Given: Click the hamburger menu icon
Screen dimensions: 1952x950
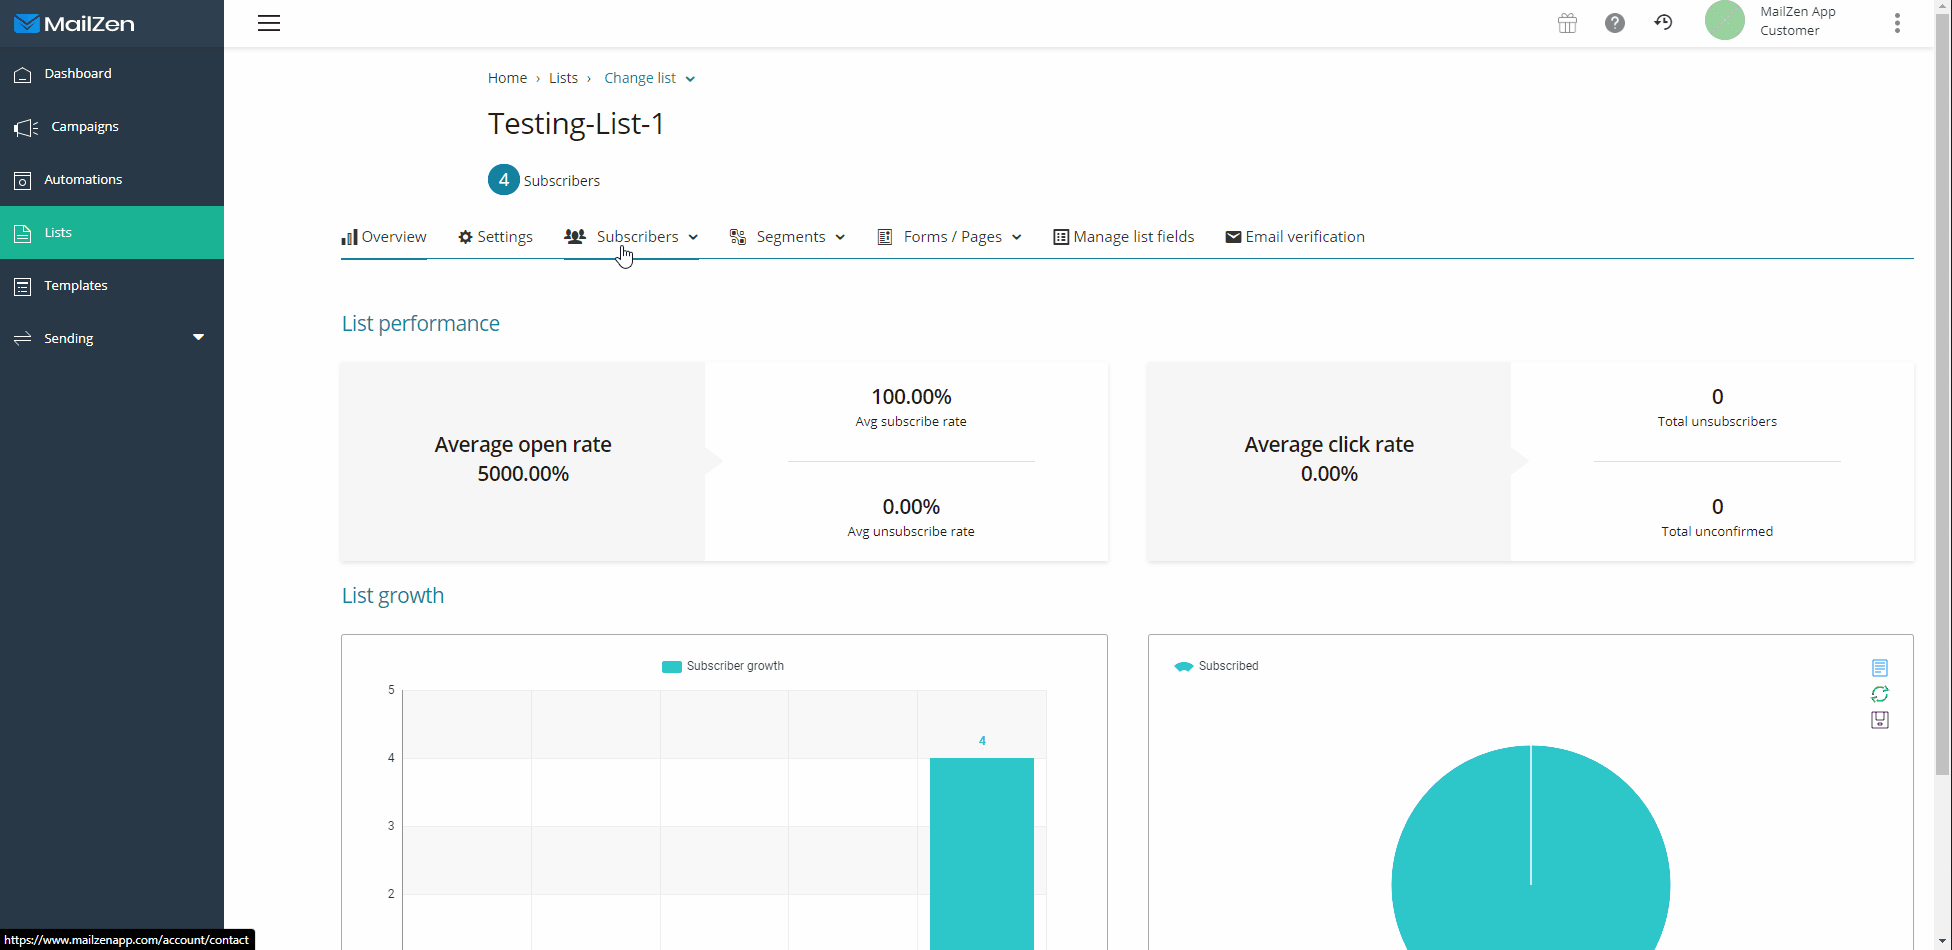Looking at the screenshot, I should (269, 23).
